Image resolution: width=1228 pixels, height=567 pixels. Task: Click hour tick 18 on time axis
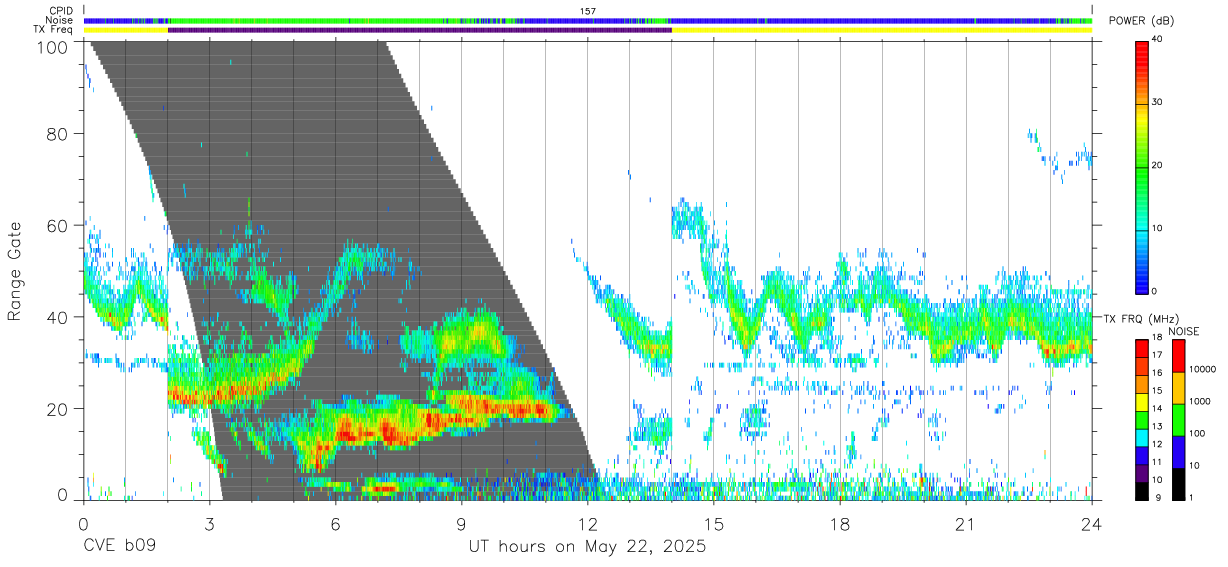point(840,524)
